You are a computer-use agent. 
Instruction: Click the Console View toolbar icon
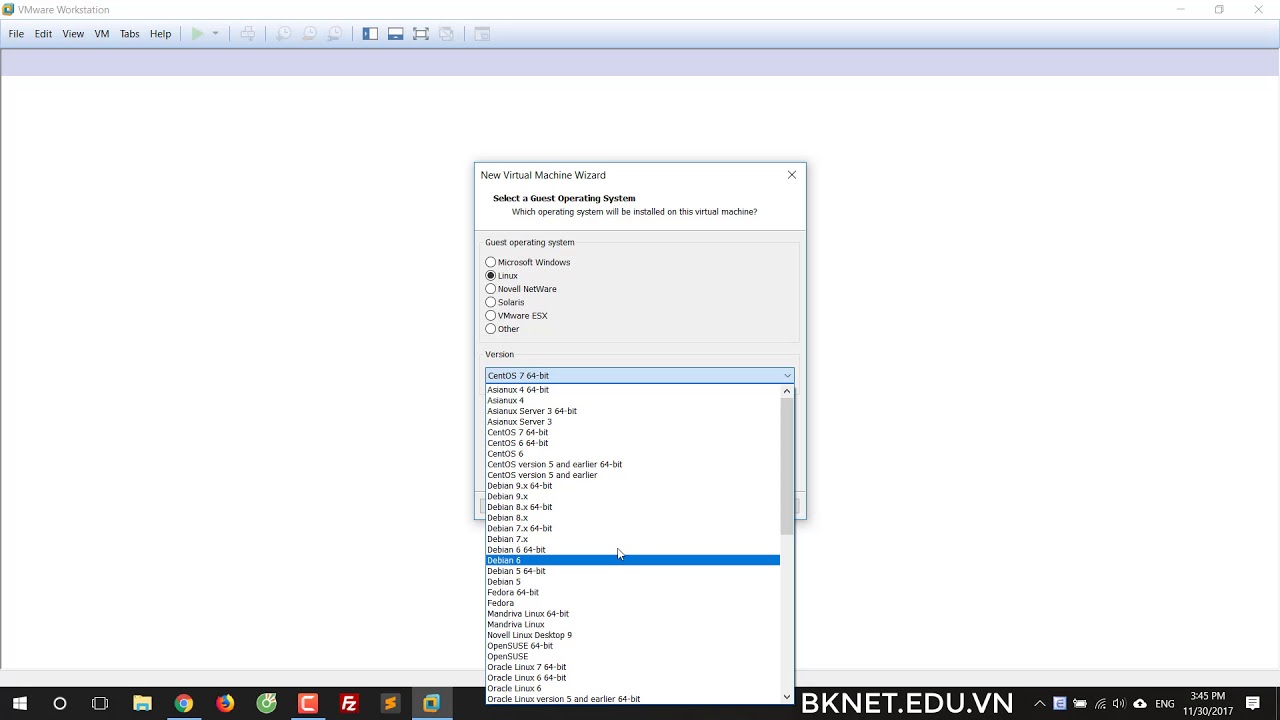[482, 34]
